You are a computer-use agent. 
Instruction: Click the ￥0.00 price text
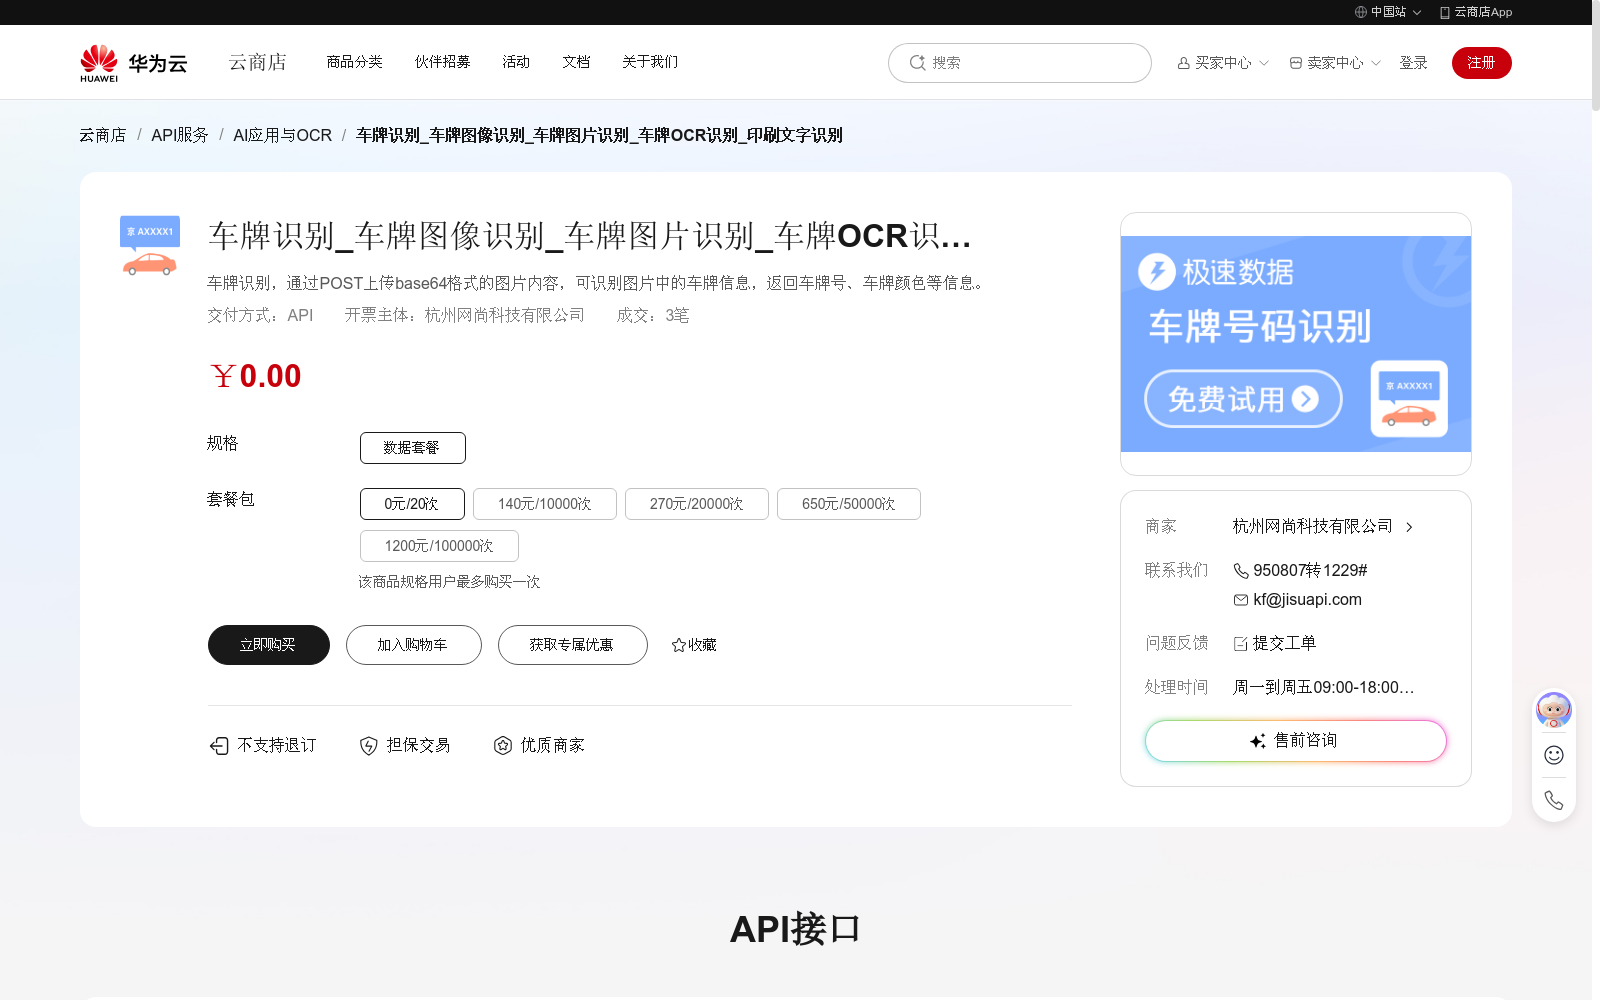coord(255,377)
